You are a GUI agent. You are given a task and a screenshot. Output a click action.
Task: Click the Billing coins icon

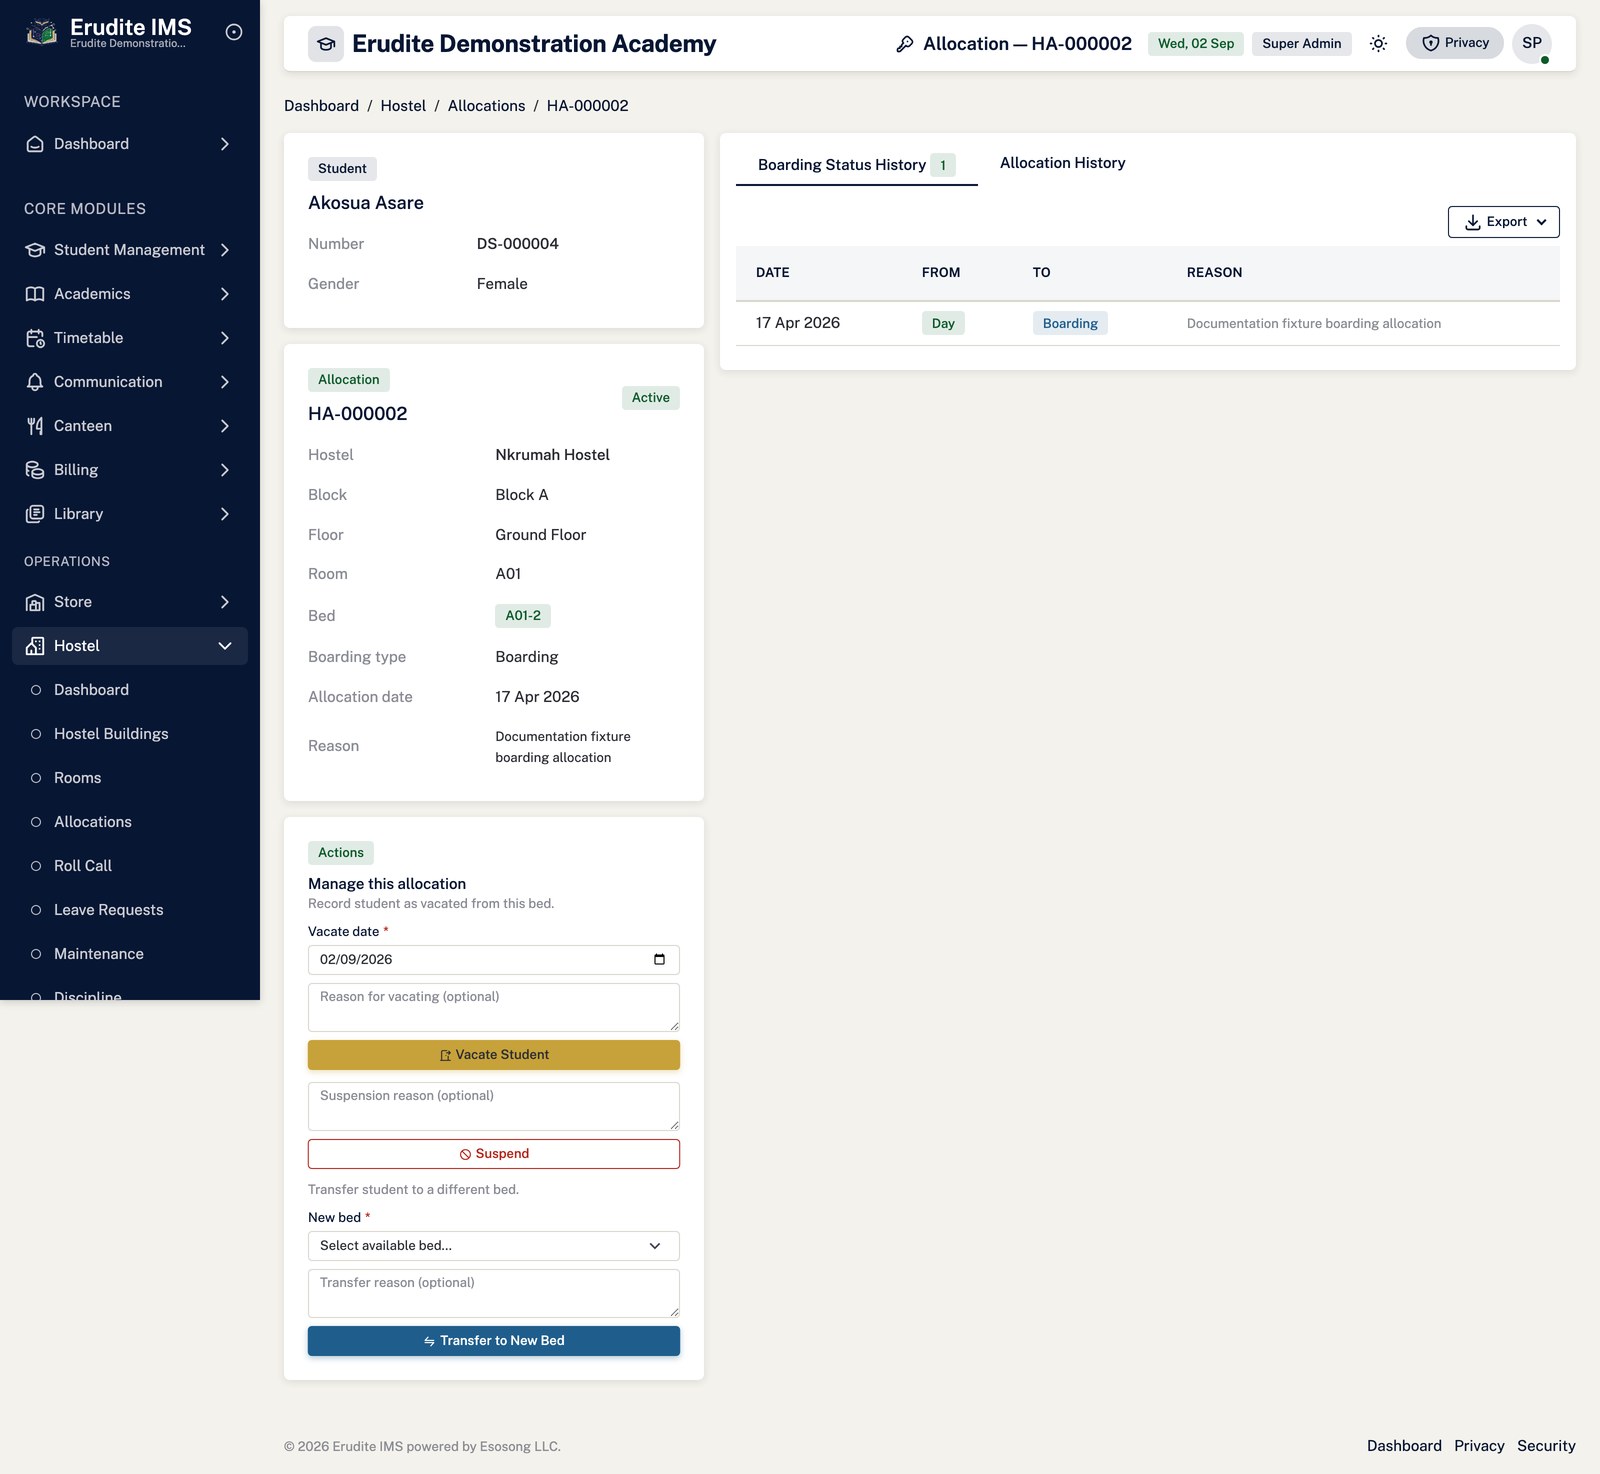35,470
